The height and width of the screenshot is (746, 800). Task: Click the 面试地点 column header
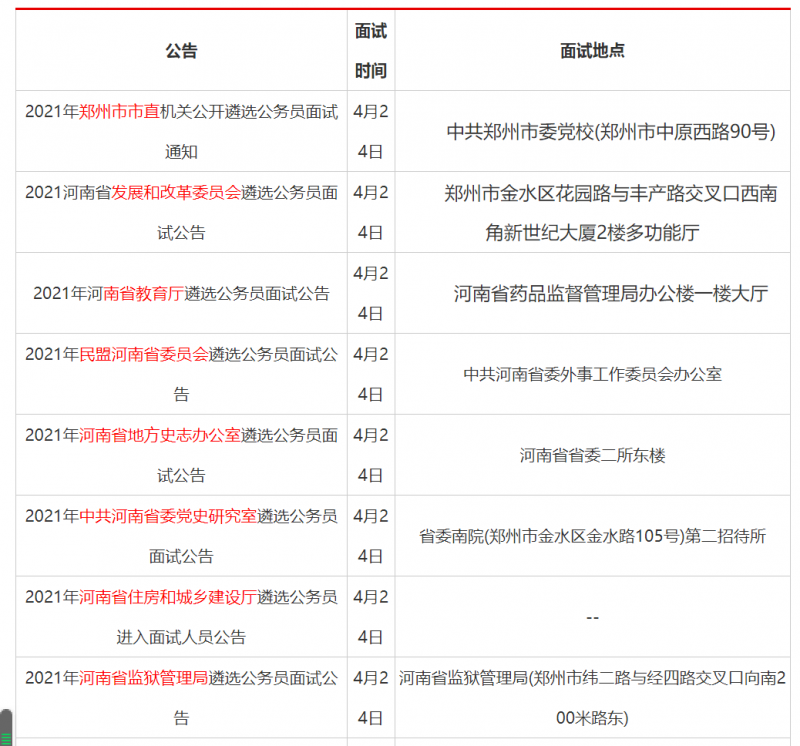click(592, 51)
